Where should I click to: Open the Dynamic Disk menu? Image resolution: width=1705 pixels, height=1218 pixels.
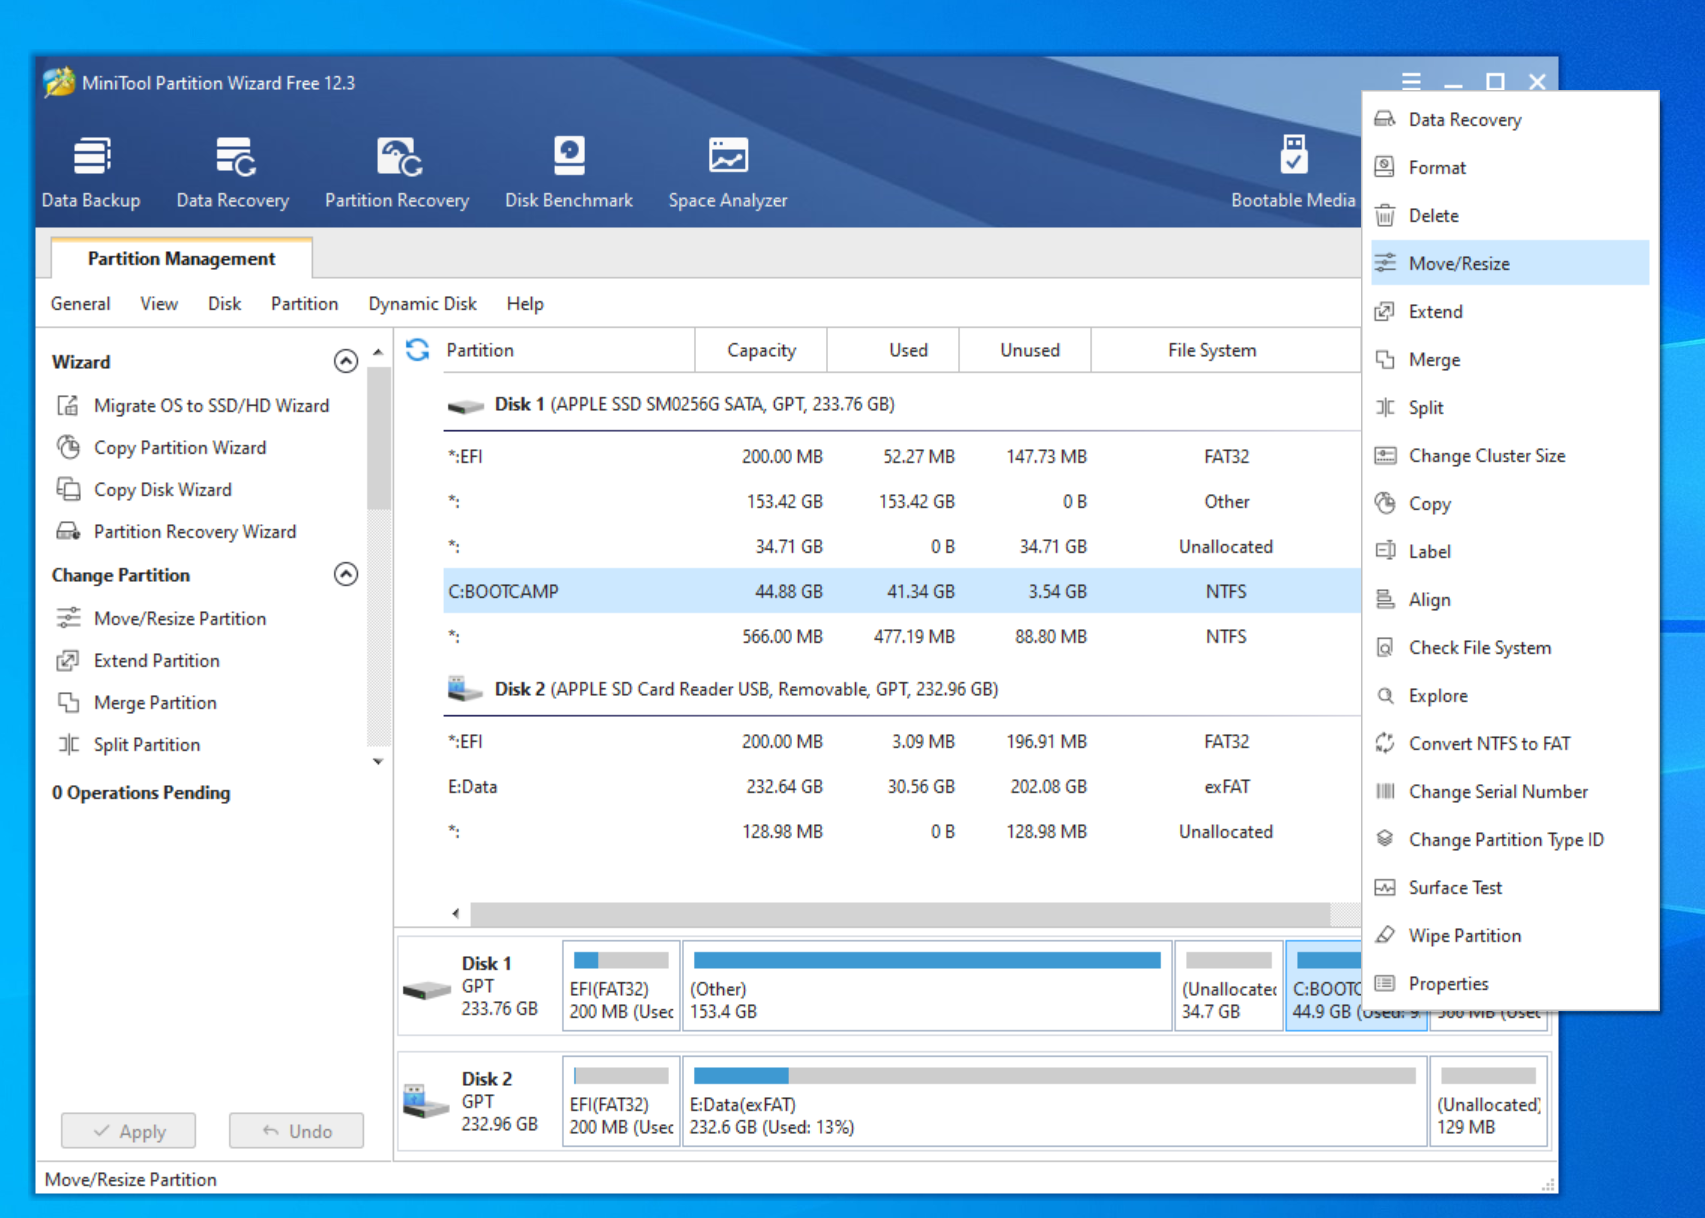[x=422, y=304]
